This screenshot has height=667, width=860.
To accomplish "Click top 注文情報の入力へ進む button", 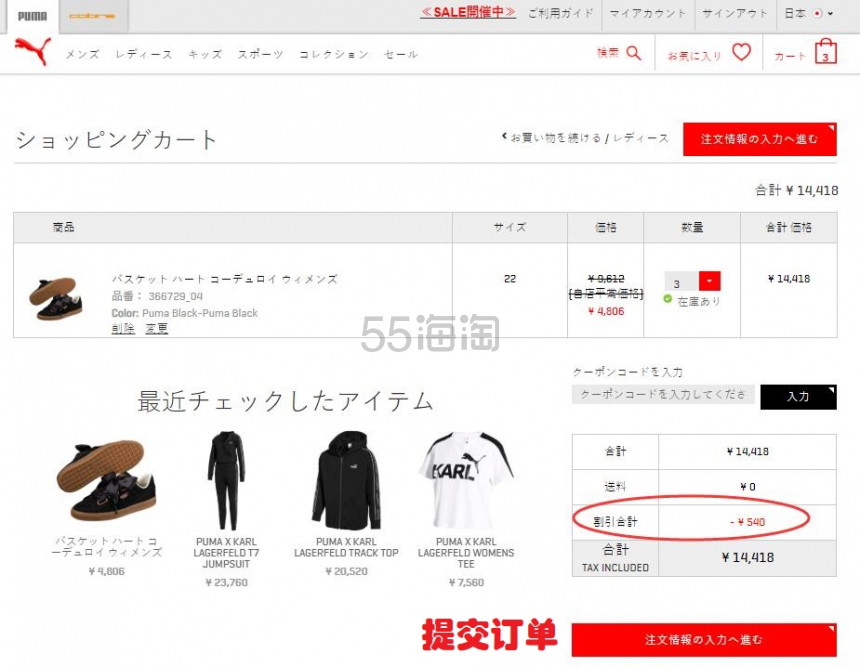I will 760,139.
